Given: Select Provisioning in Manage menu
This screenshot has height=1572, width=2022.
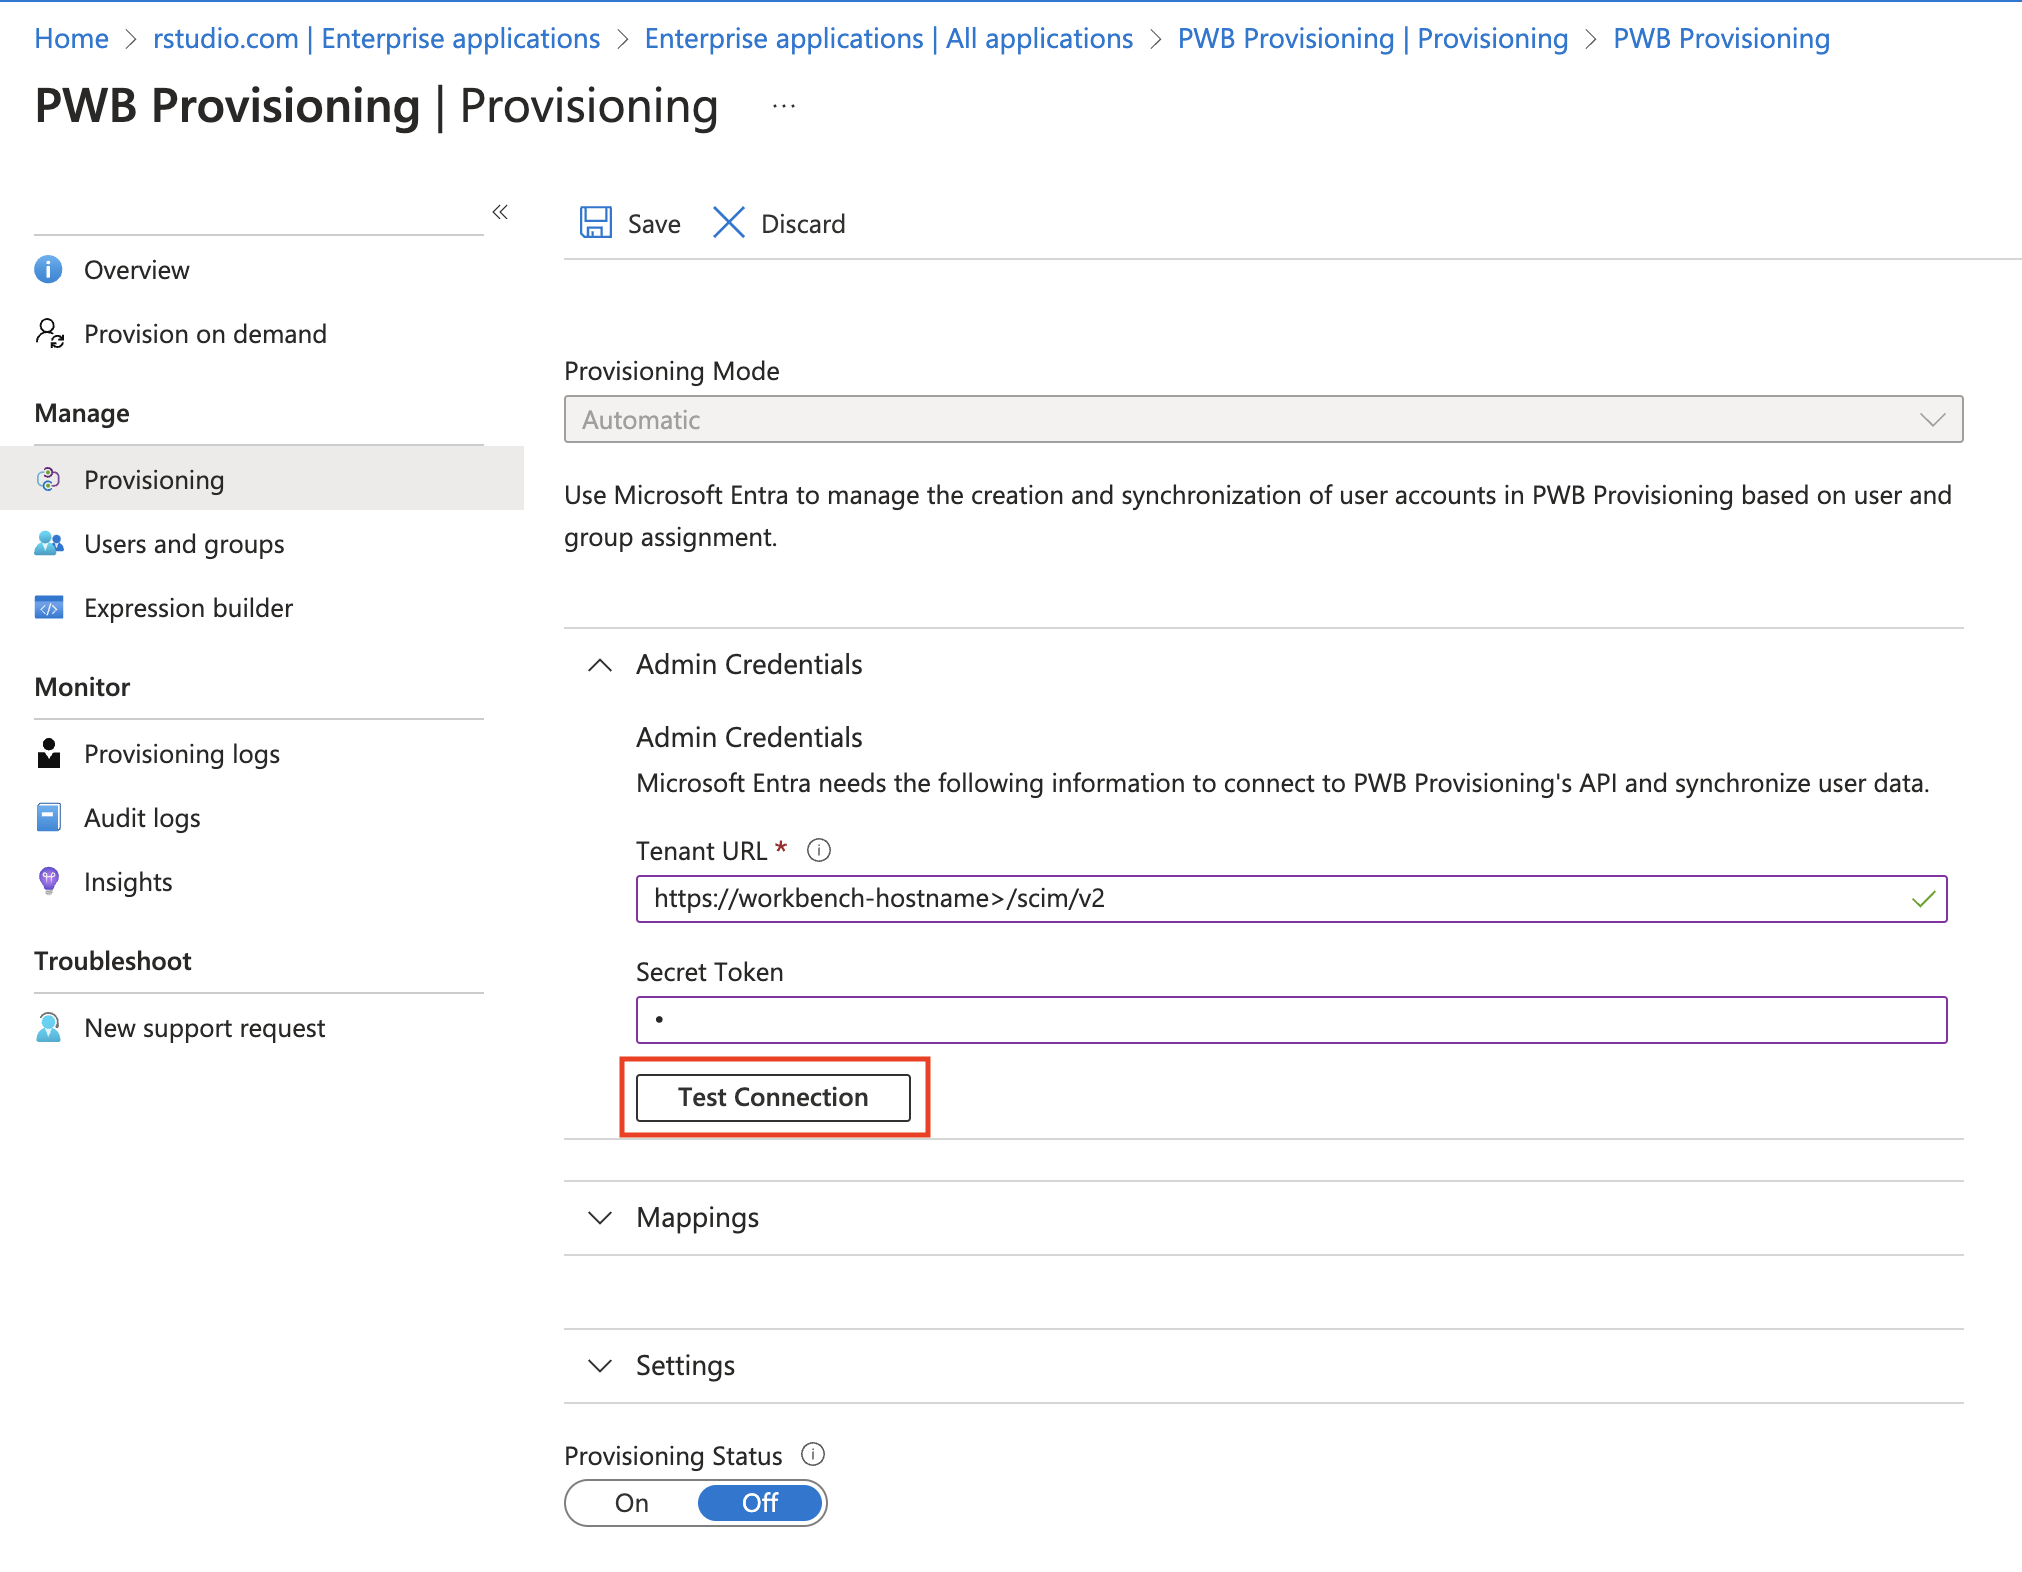Looking at the screenshot, I should pos(154,479).
